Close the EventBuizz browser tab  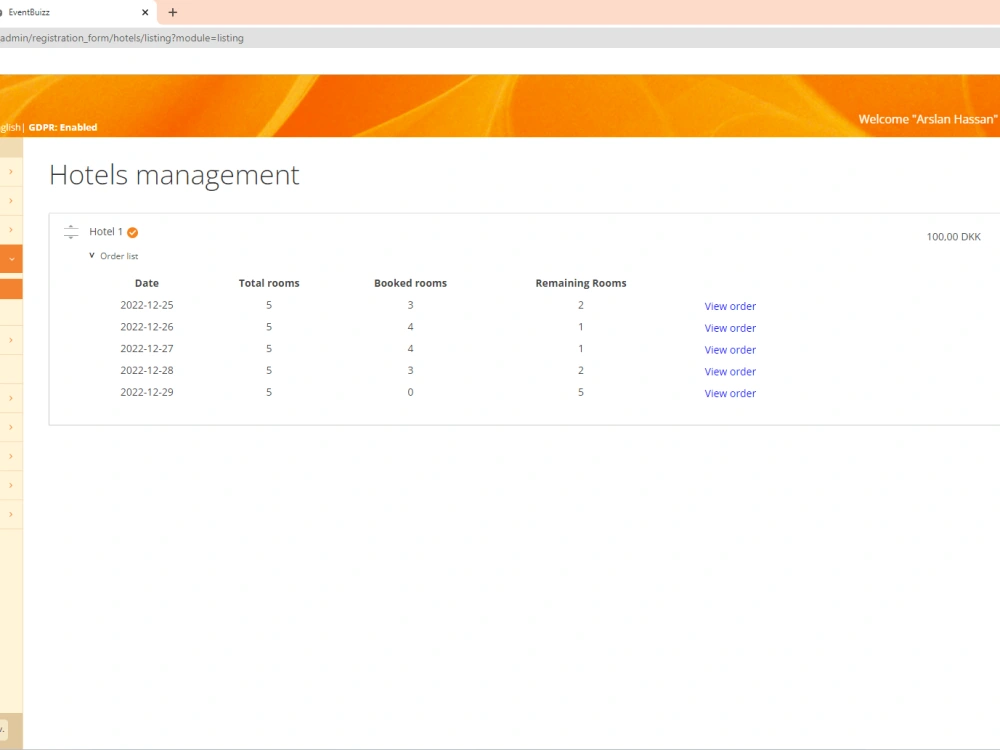(x=145, y=12)
